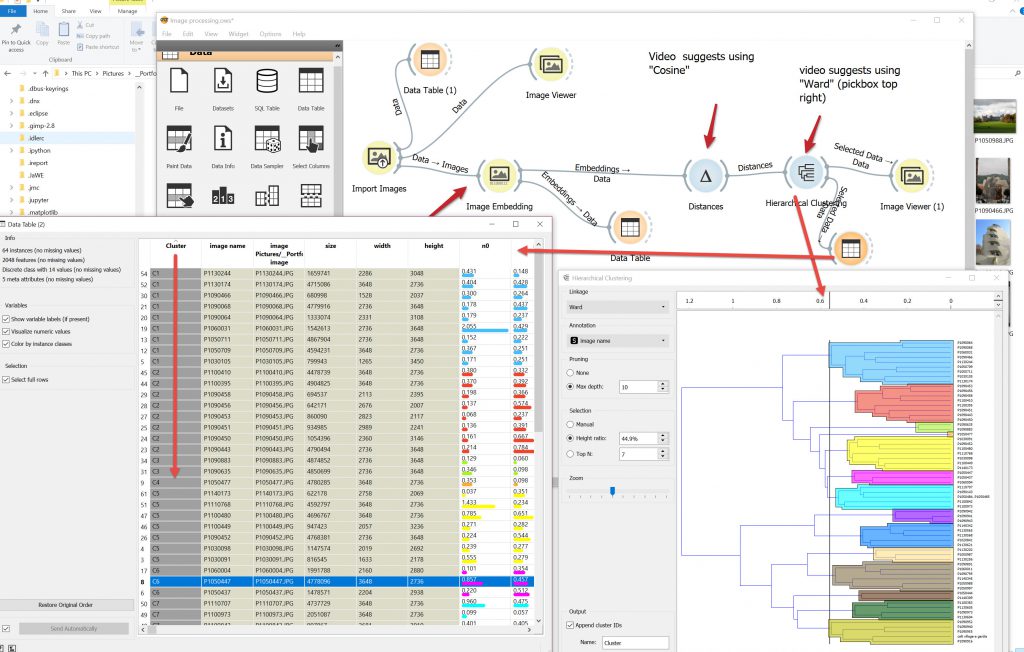The height and width of the screenshot is (652, 1024).
Task: Open the Widget menu in Orange
Action: pyautogui.click(x=238, y=34)
